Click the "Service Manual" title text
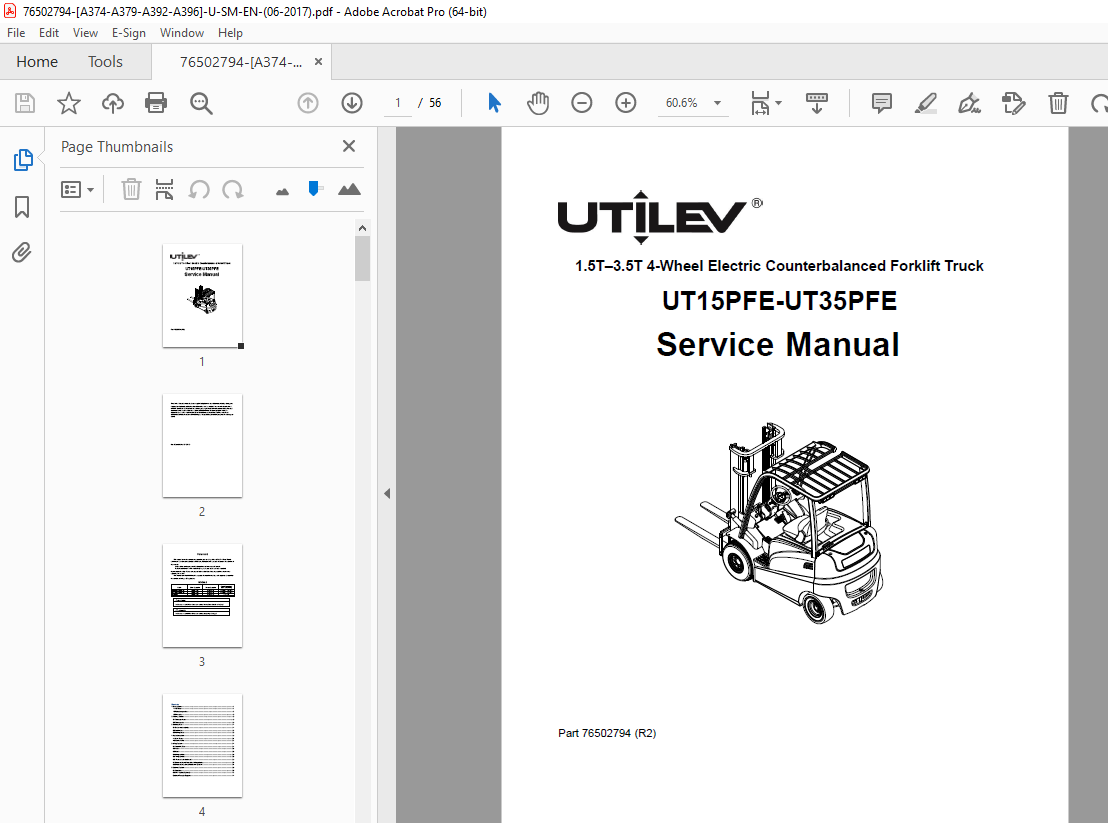This screenshot has width=1108, height=823. 778,345
